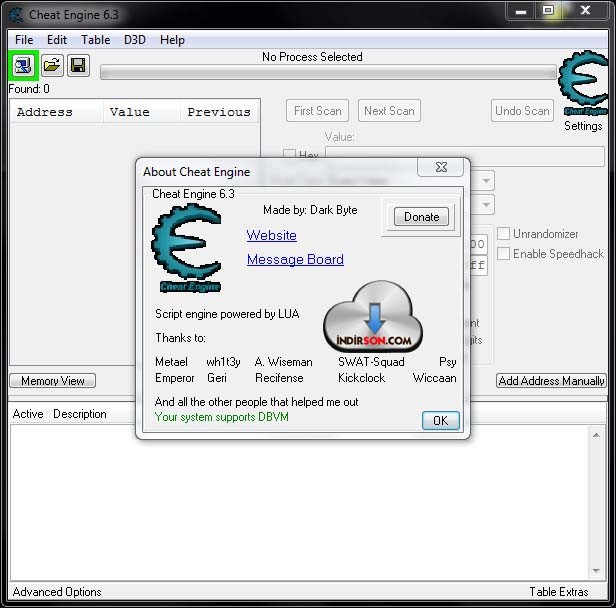Minimize the Cheat Engine window
The height and width of the screenshot is (608, 616).
click(x=521, y=11)
